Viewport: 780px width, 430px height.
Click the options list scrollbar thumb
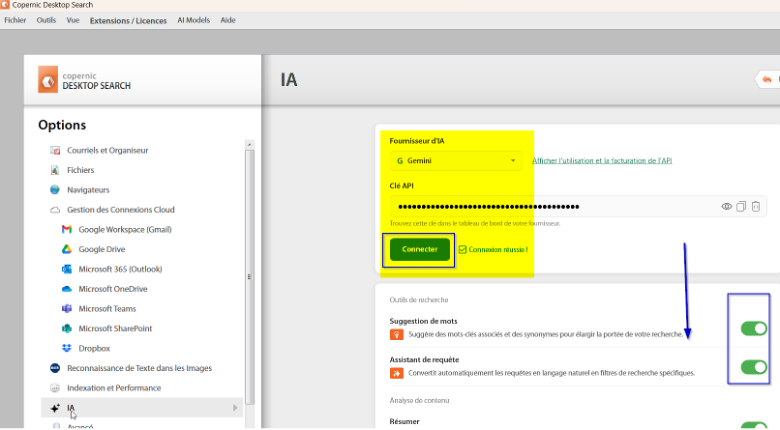point(250,277)
